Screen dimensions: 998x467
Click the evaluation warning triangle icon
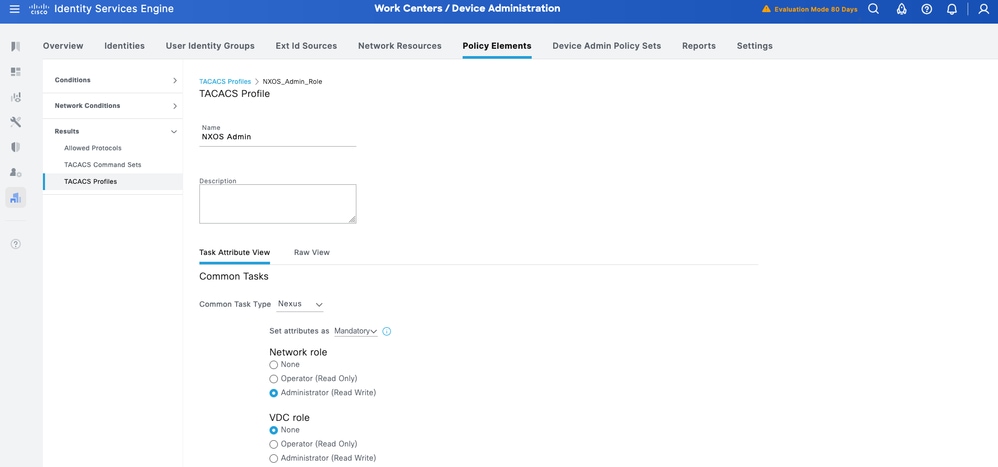pyautogui.click(x=766, y=9)
